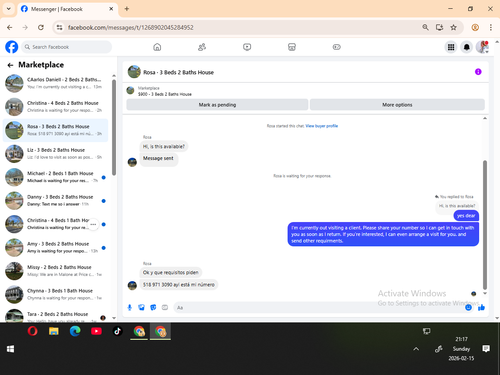The width and height of the screenshot is (500, 375).
Task: Open the Facebook menu grid icon
Action: click(451, 47)
